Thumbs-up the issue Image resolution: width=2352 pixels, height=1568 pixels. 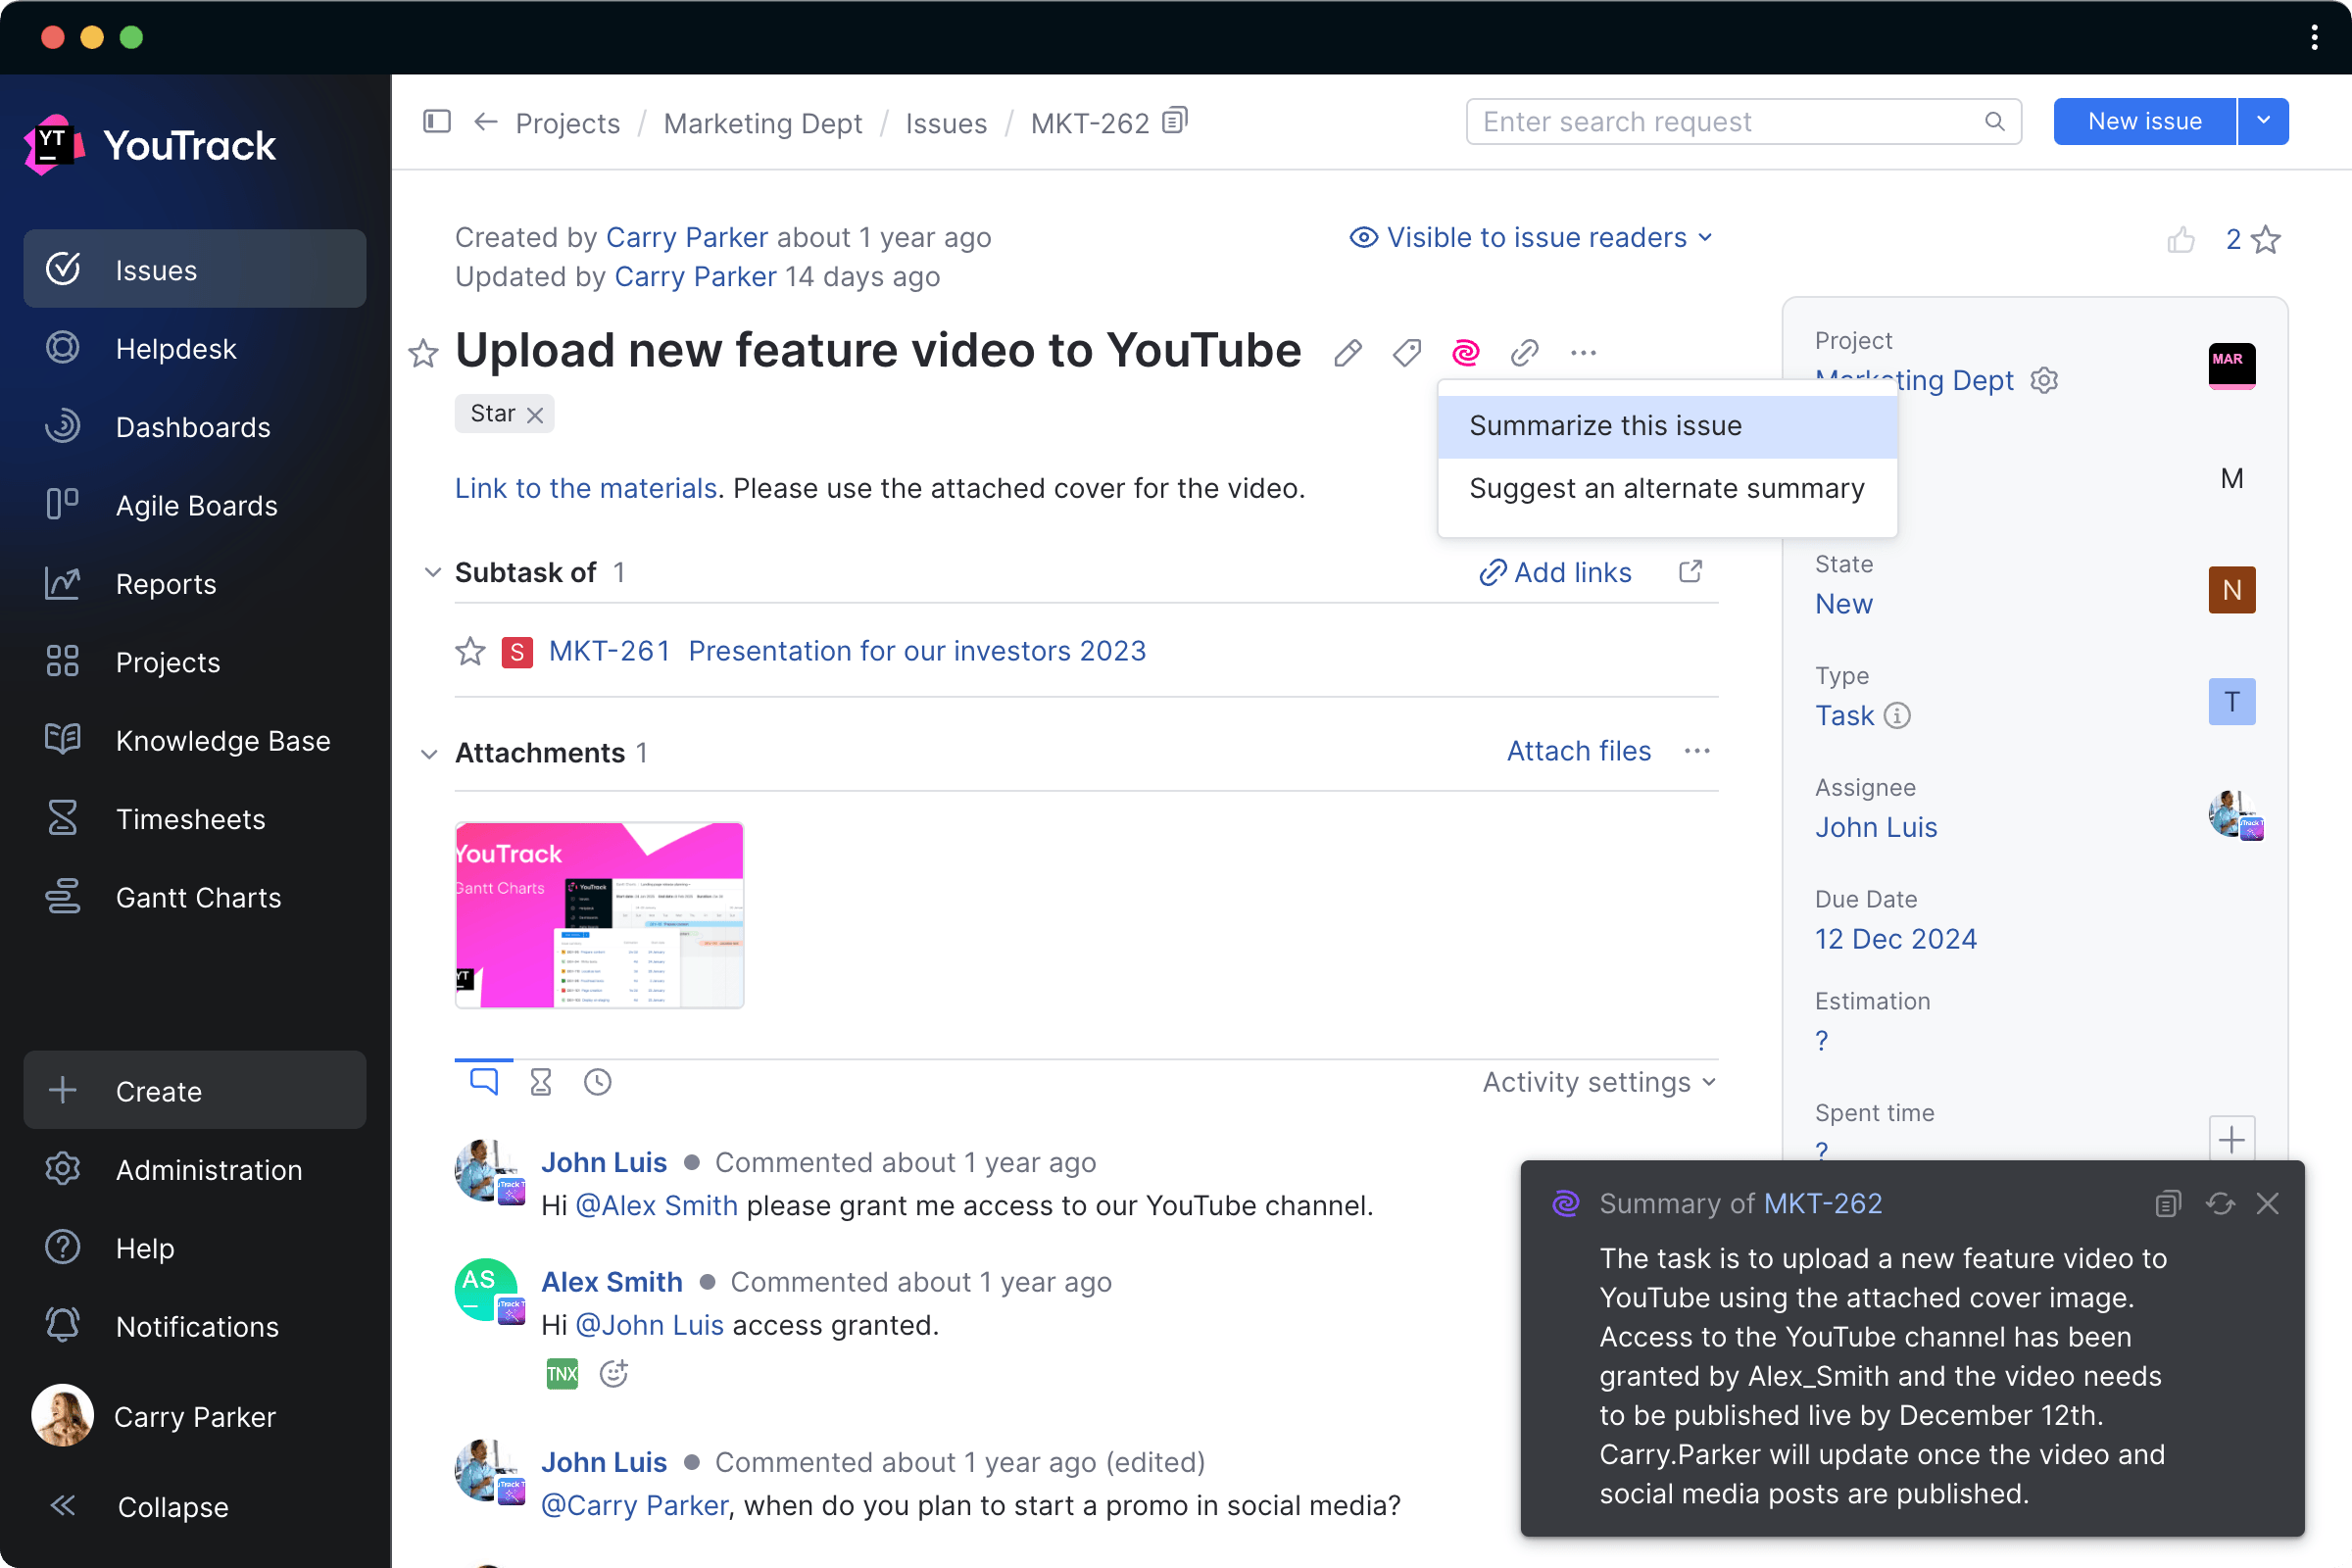coord(2182,239)
